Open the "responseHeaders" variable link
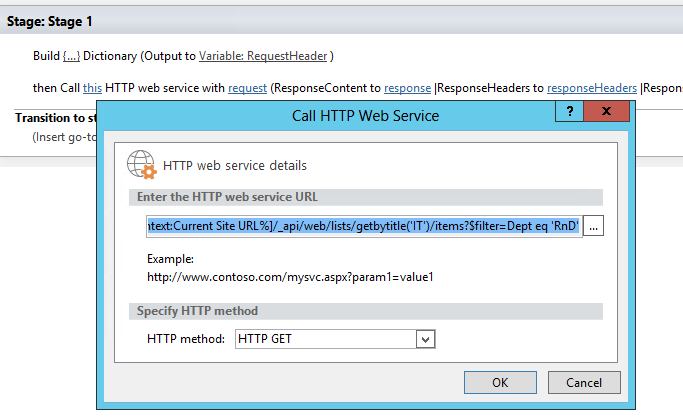This screenshot has width=683, height=417. pos(592,88)
